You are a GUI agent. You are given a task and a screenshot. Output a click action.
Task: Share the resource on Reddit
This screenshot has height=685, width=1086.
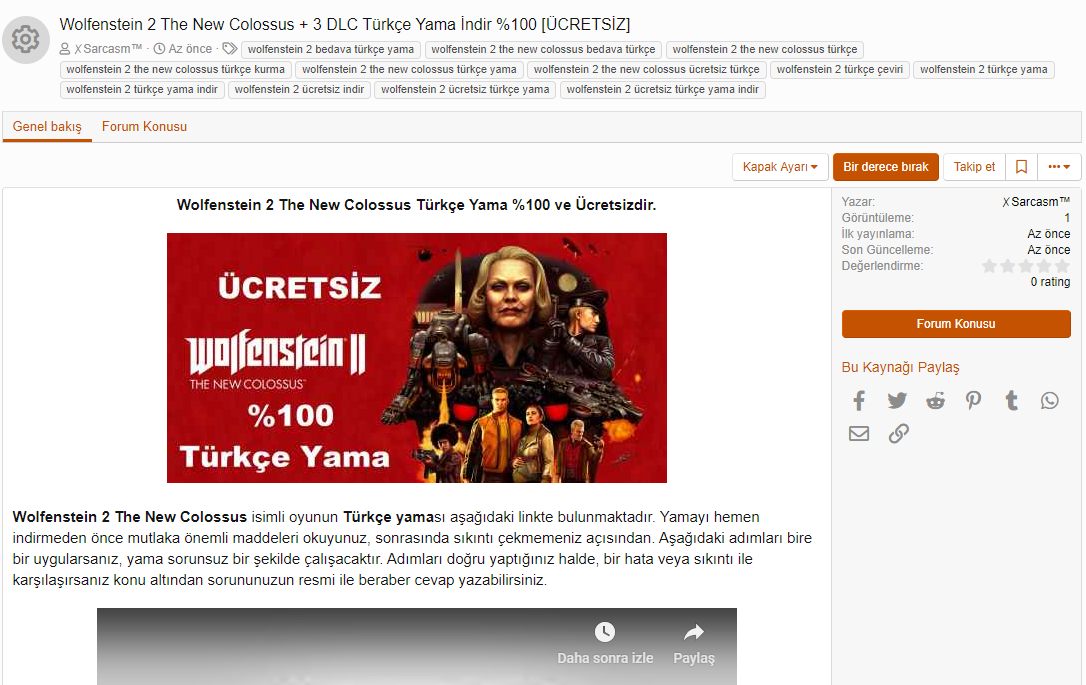(936, 400)
